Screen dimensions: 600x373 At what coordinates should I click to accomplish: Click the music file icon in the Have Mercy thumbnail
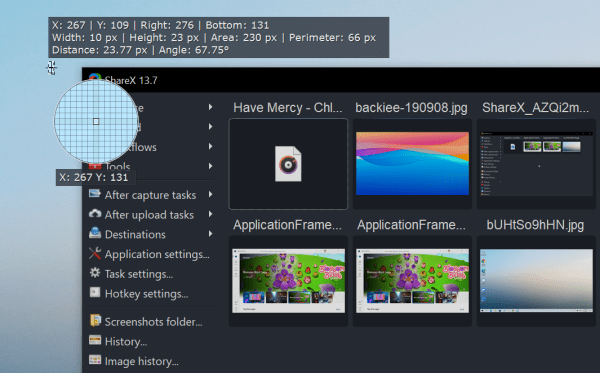(288, 164)
